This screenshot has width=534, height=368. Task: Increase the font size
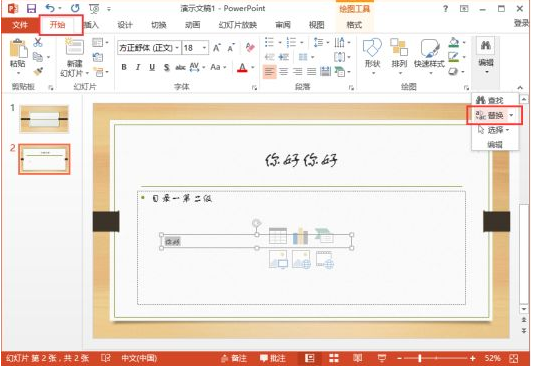click(217, 48)
